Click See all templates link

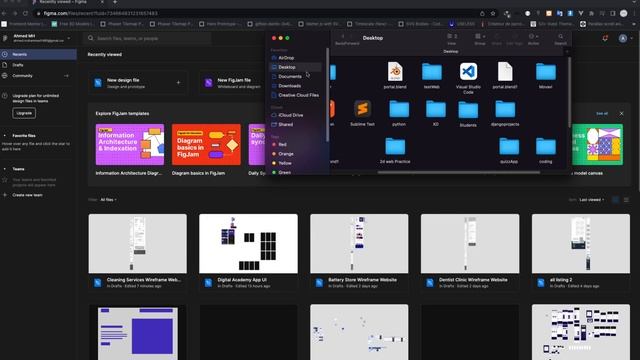[x=602, y=113]
